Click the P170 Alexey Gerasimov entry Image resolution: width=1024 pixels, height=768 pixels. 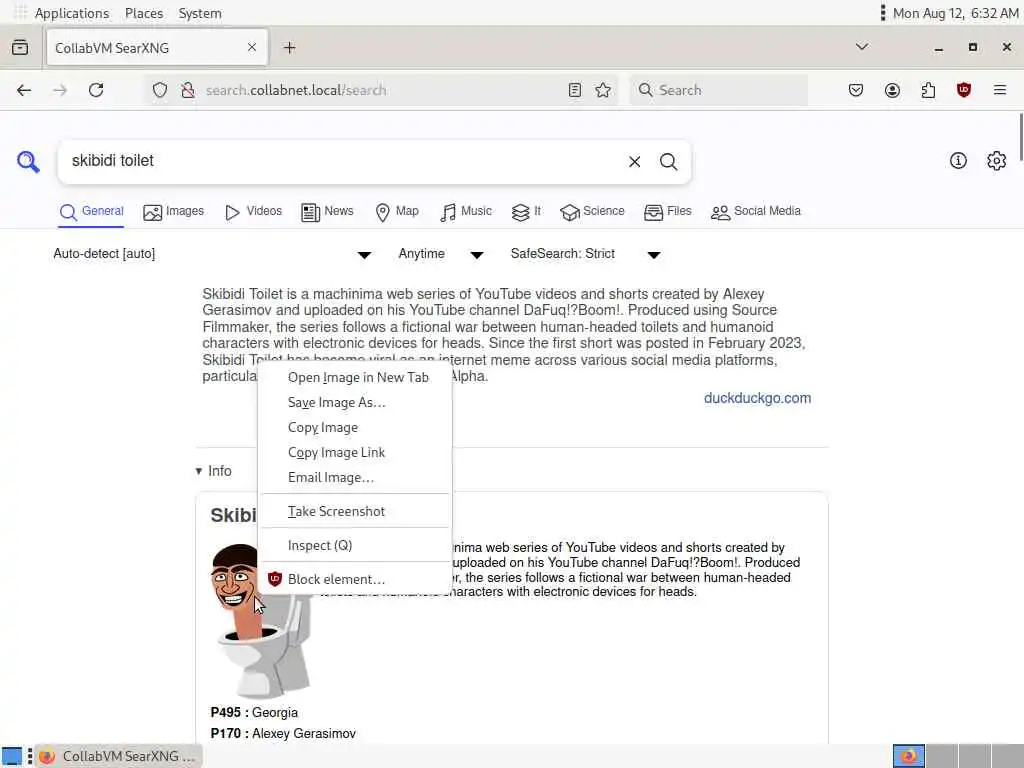click(x=283, y=733)
